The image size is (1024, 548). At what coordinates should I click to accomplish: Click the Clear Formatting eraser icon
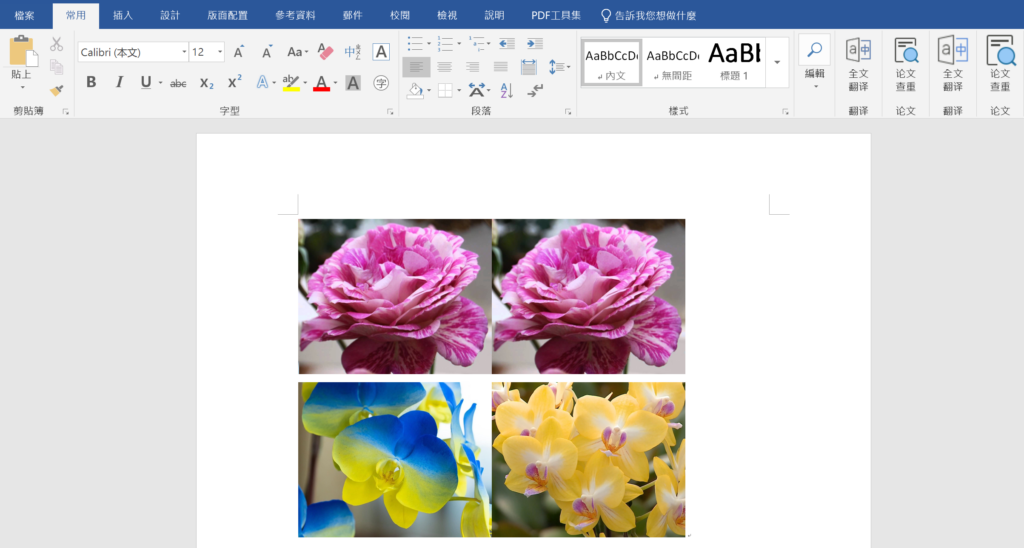point(325,51)
